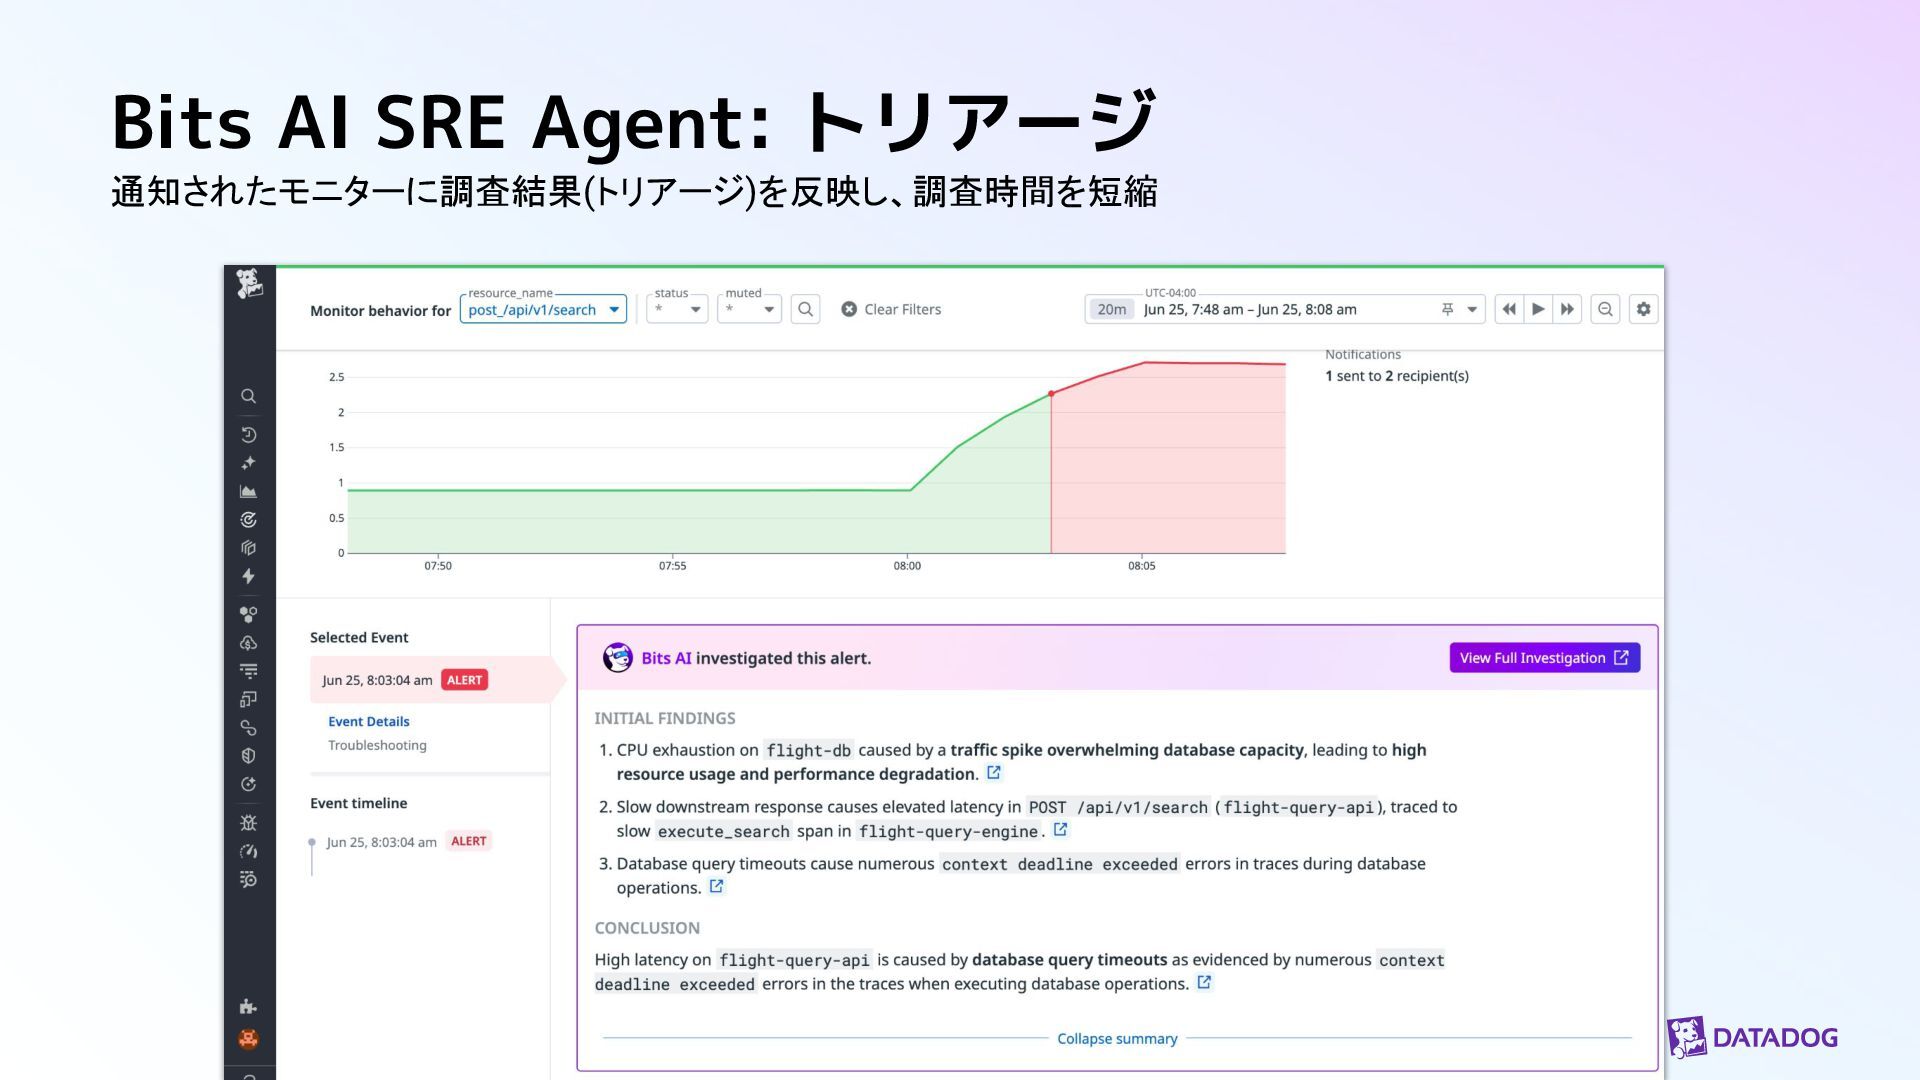The image size is (1920, 1080).
Task: Click the INITIAL FINDINGS heading
Action: coord(665,718)
